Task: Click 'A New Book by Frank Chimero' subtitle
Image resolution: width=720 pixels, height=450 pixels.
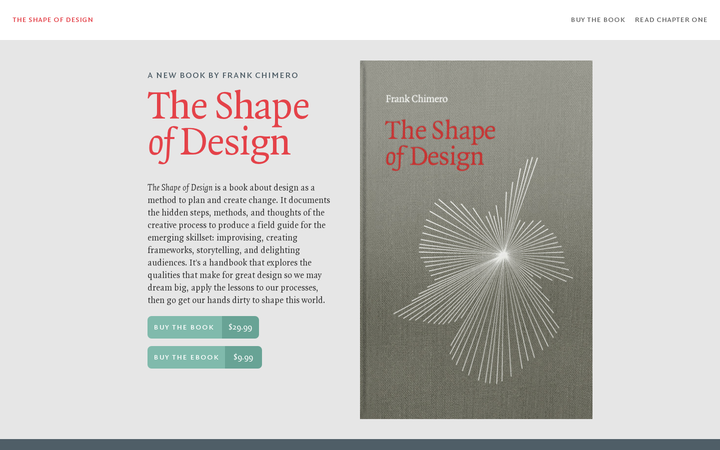Action: 223,75
